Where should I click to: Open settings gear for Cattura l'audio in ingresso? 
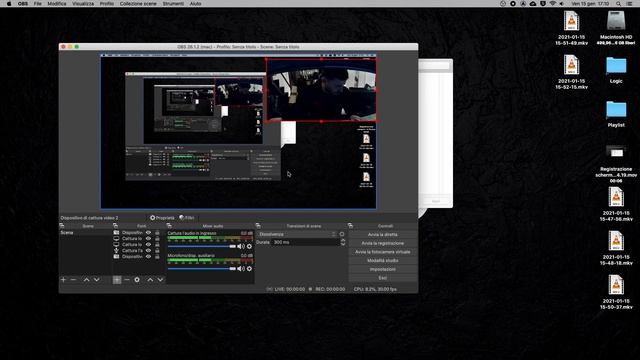click(x=249, y=246)
